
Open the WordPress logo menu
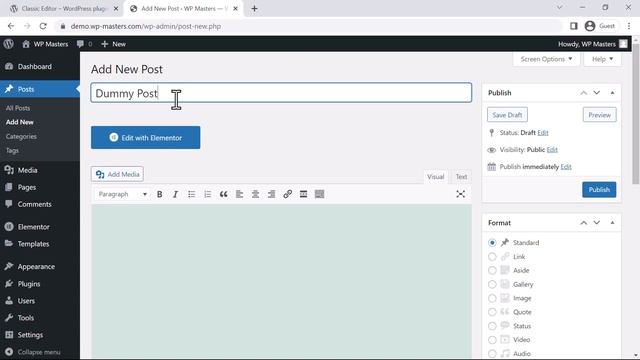tap(9, 44)
